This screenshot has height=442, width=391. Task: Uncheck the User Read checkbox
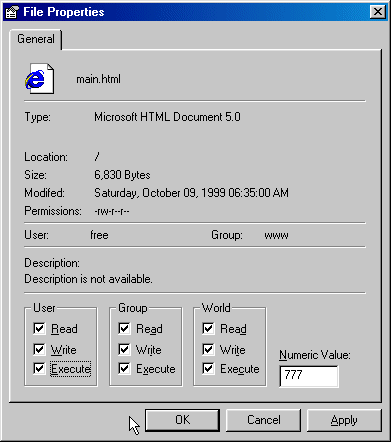click(x=39, y=329)
